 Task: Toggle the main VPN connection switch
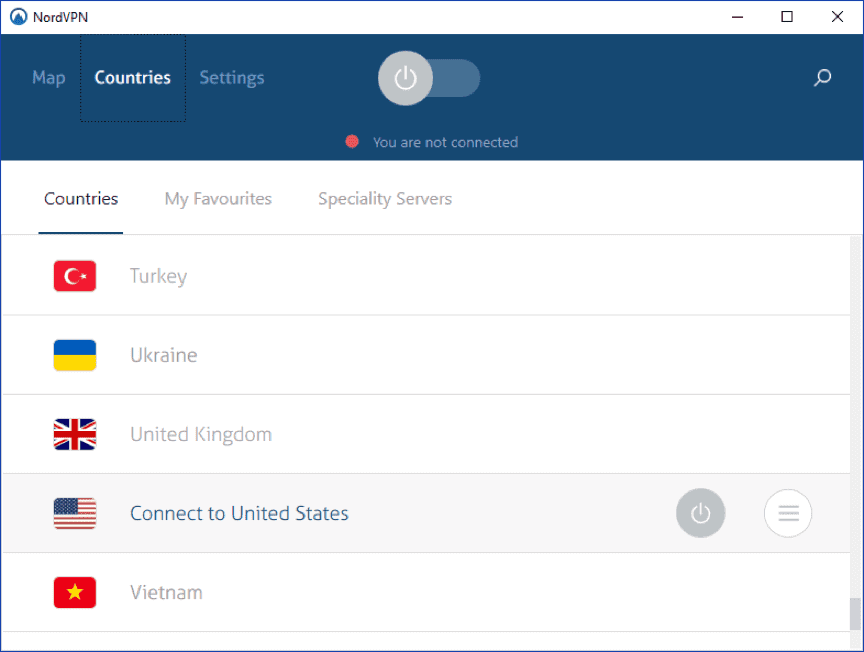pyautogui.click(x=429, y=78)
